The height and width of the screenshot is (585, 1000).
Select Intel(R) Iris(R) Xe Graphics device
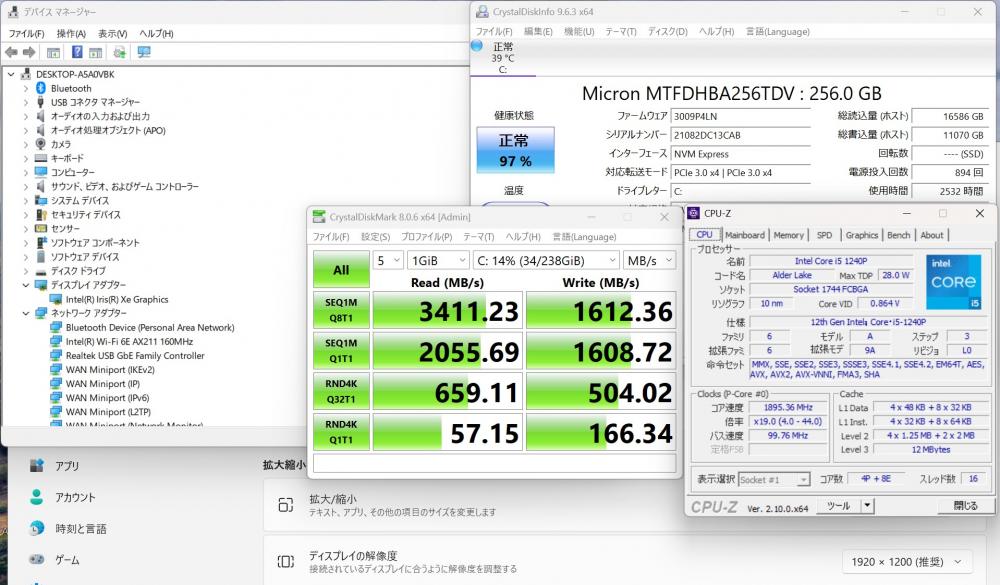[117, 299]
